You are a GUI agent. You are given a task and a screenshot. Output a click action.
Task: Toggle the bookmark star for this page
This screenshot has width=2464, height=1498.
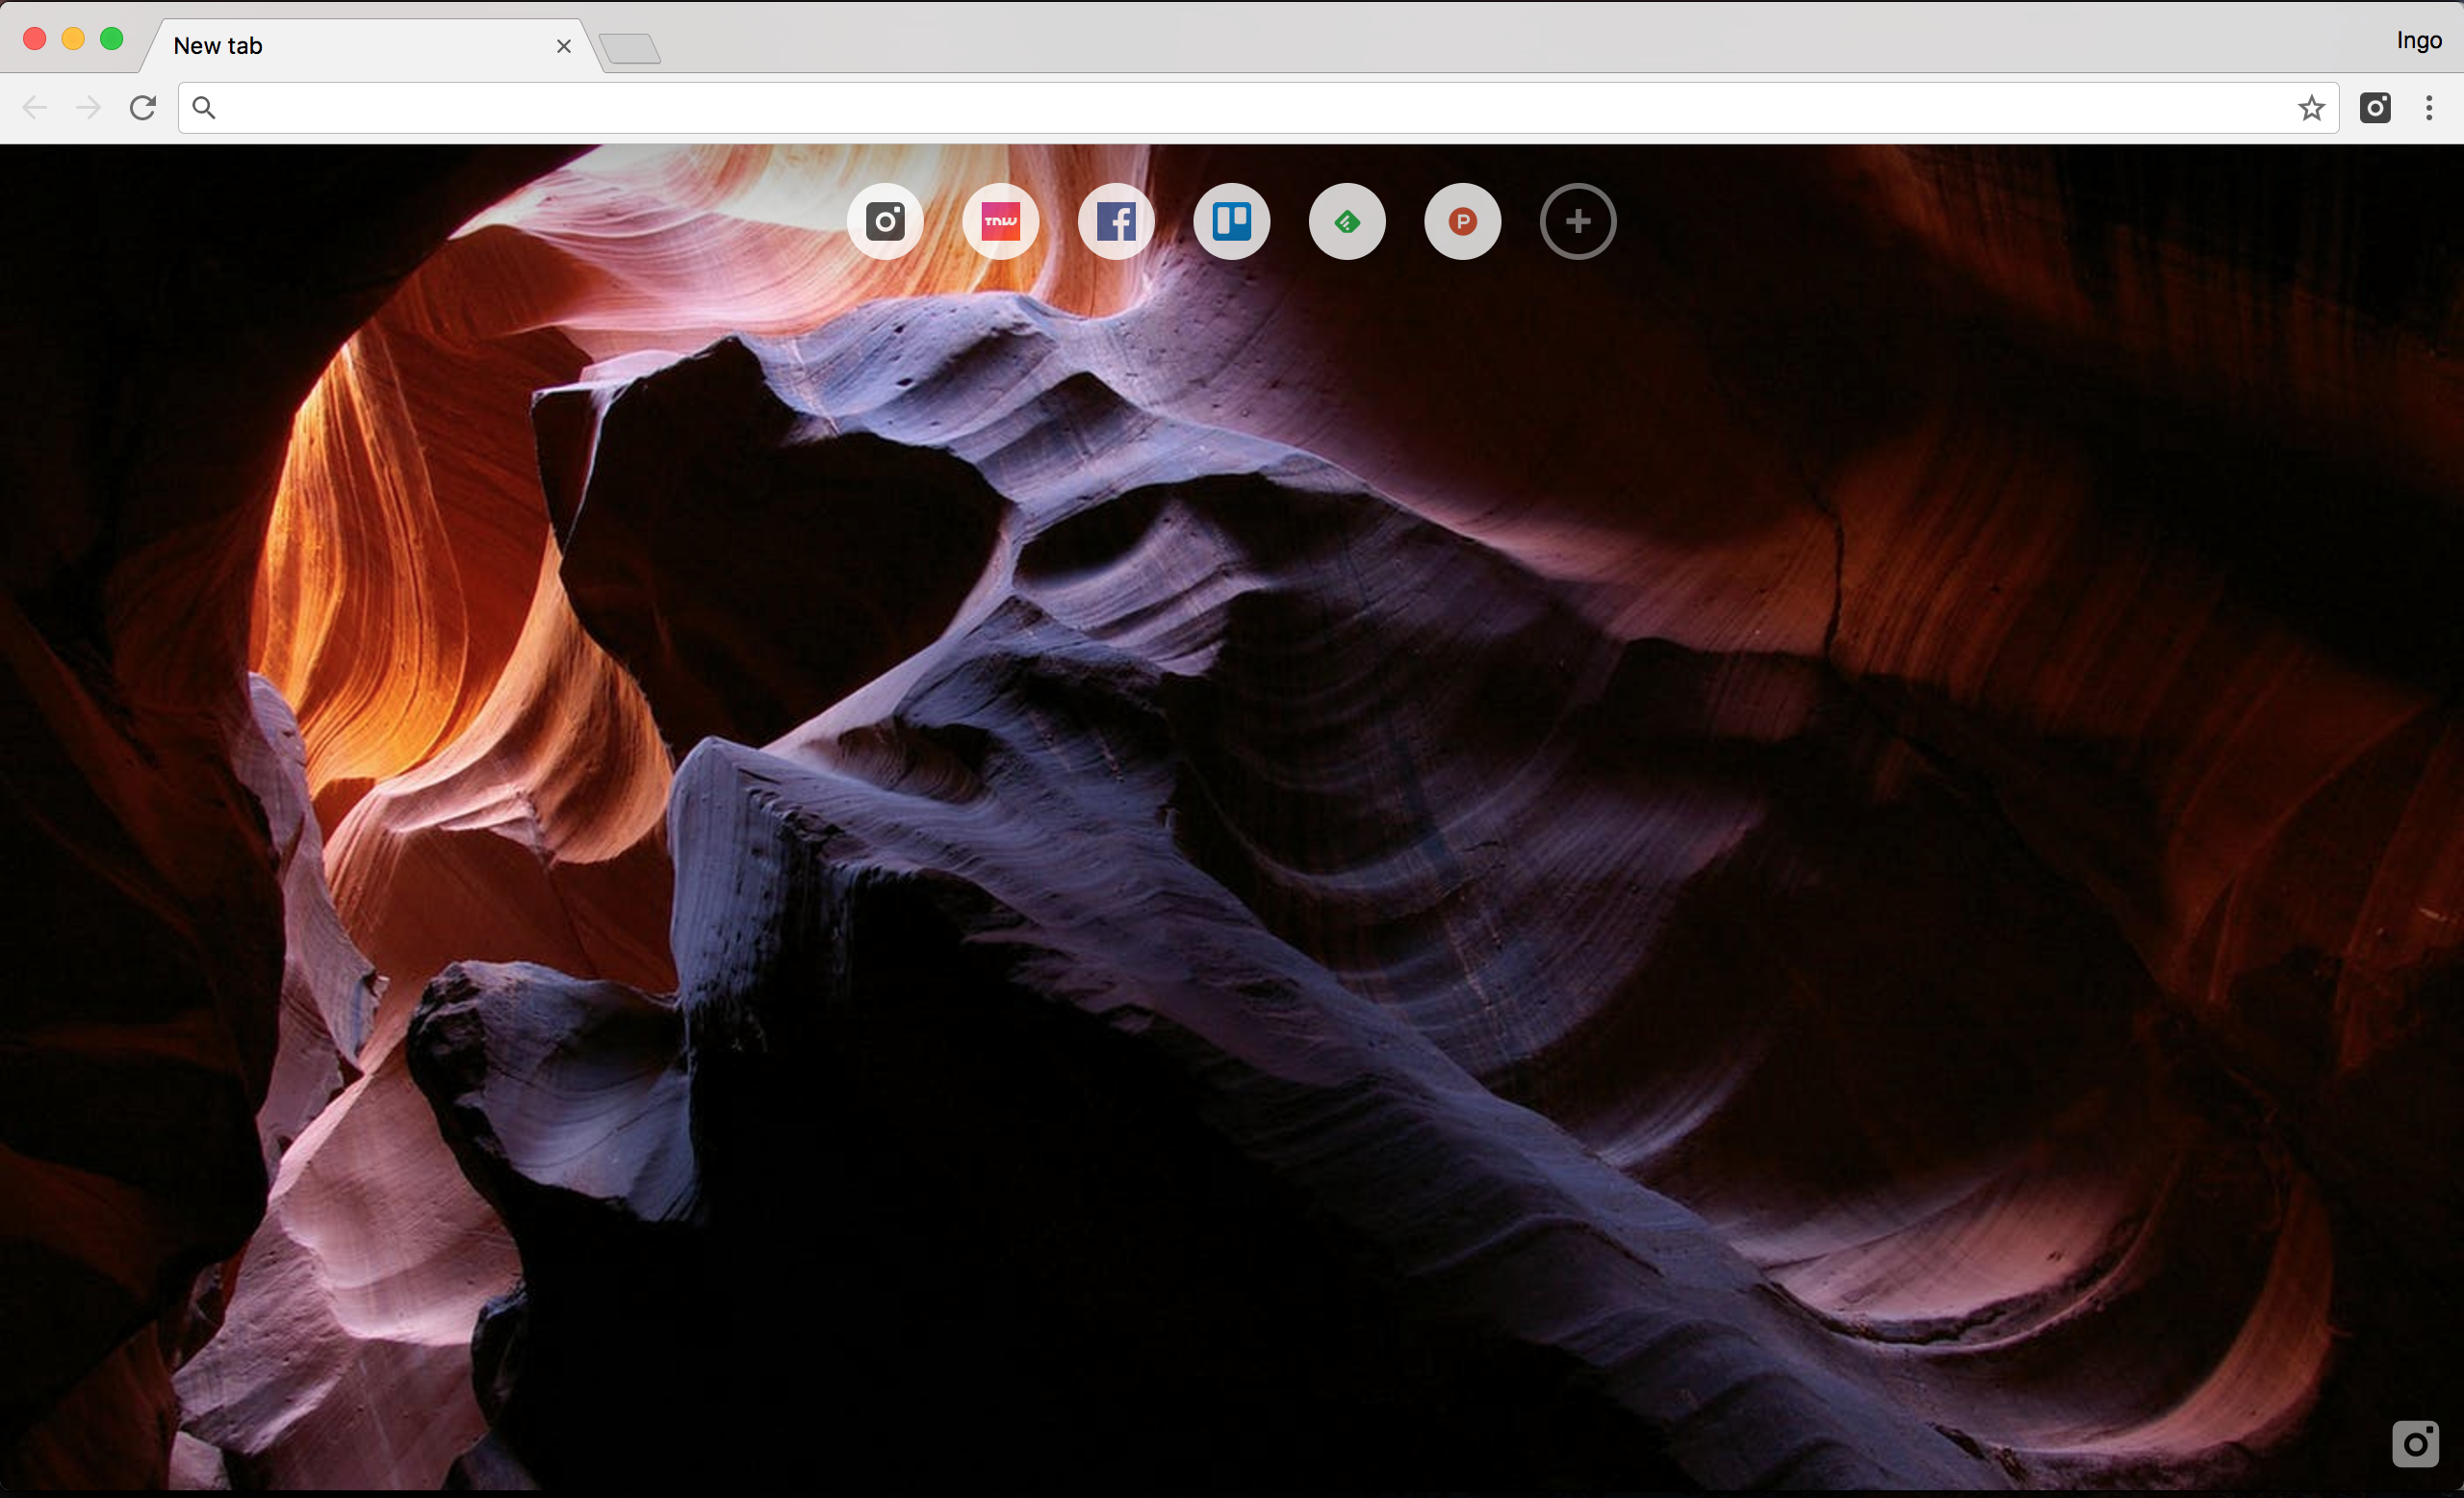click(2311, 108)
